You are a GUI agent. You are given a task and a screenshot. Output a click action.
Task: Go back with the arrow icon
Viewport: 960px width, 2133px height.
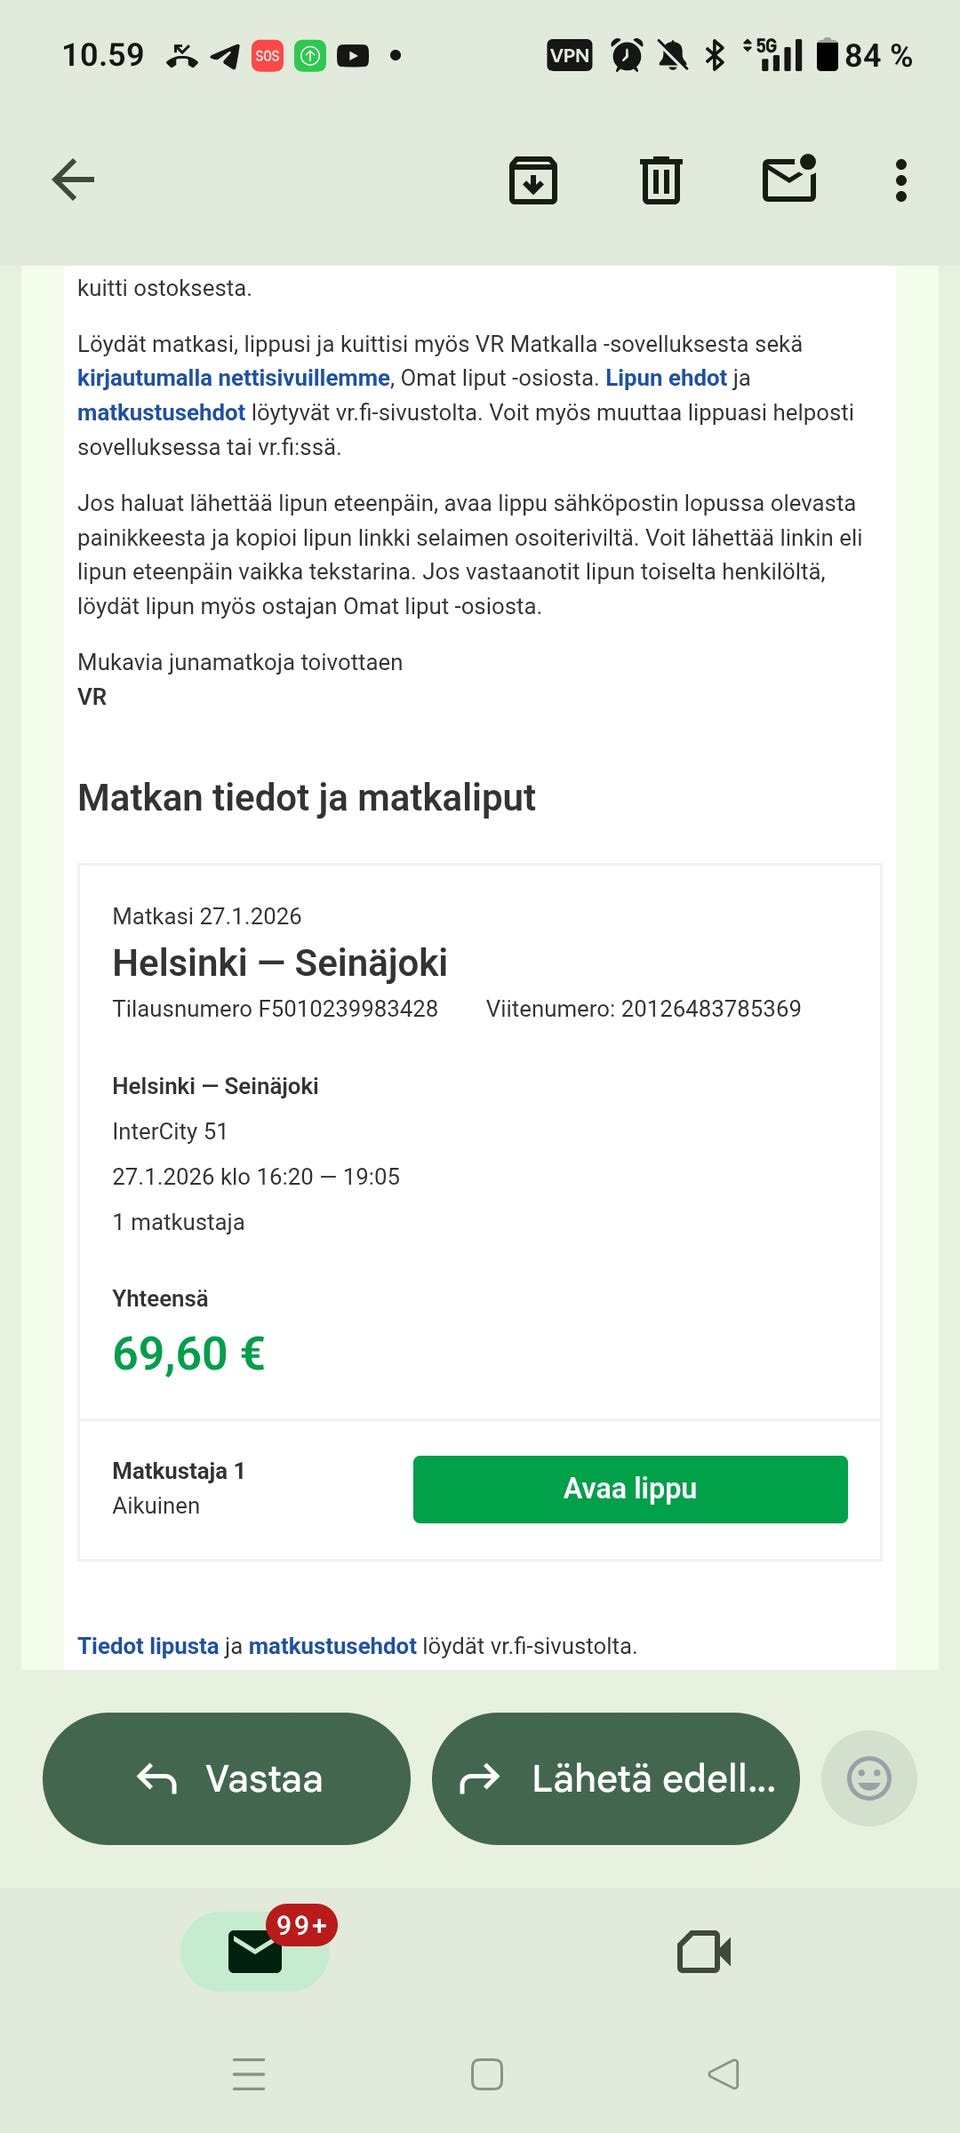coord(73,180)
